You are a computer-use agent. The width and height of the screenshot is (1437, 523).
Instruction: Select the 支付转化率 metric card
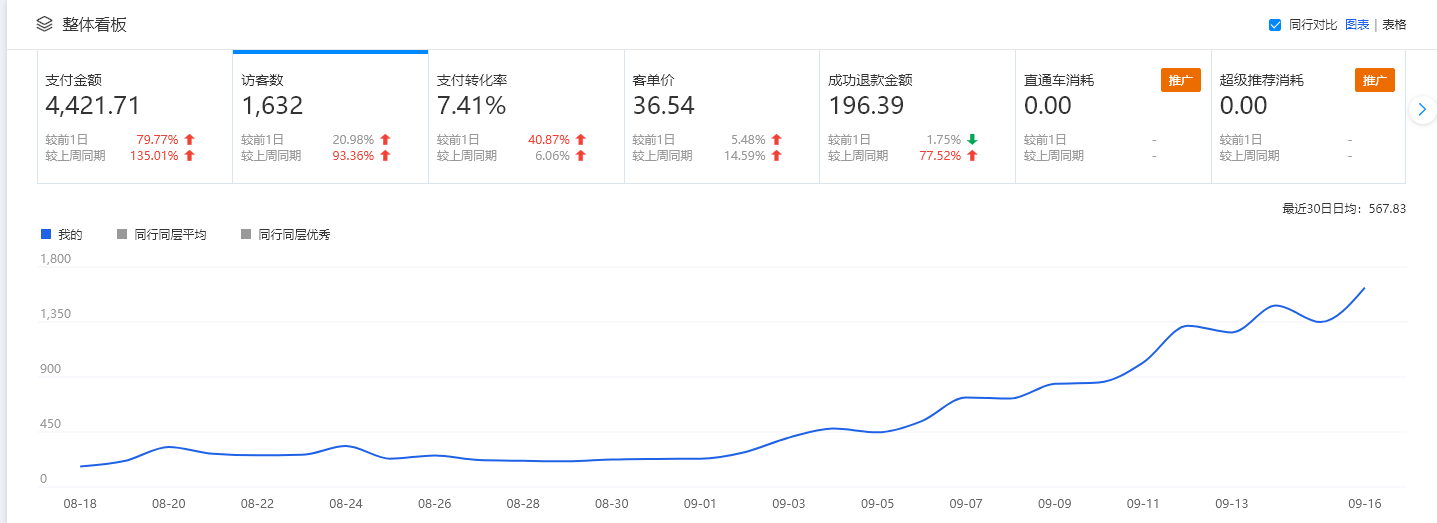(x=526, y=117)
